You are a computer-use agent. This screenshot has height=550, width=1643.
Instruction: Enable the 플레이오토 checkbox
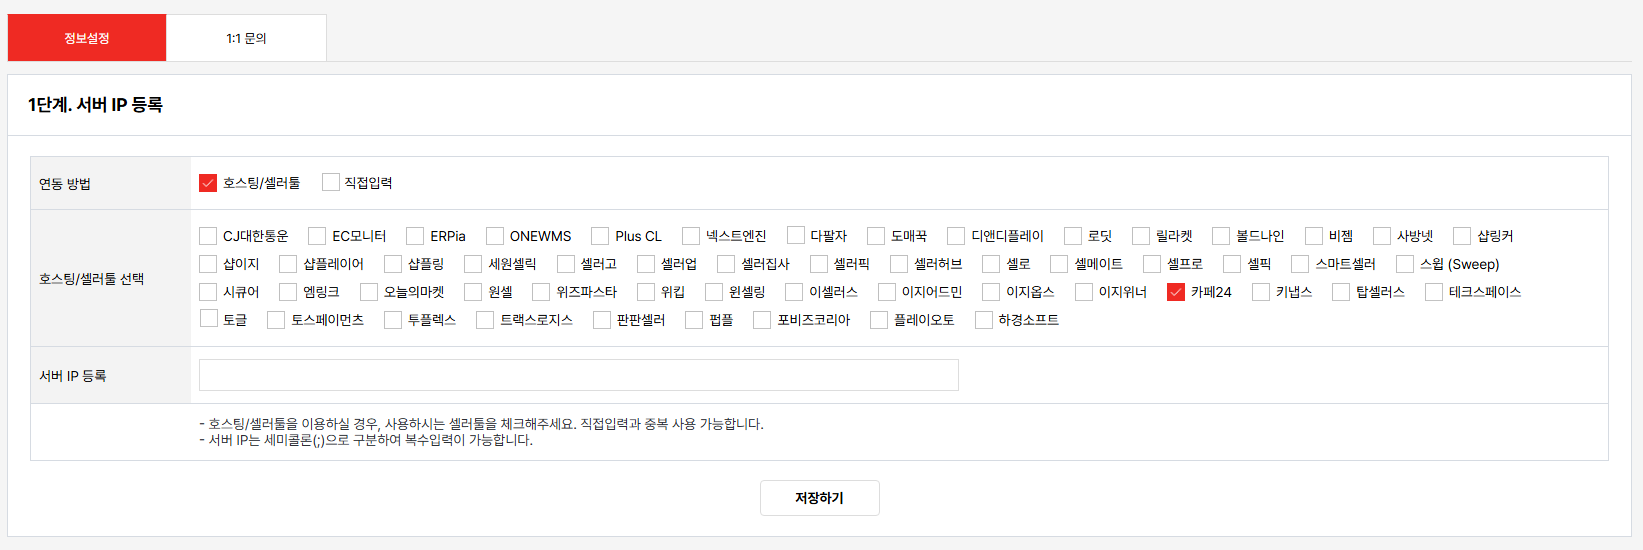click(879, 320)
